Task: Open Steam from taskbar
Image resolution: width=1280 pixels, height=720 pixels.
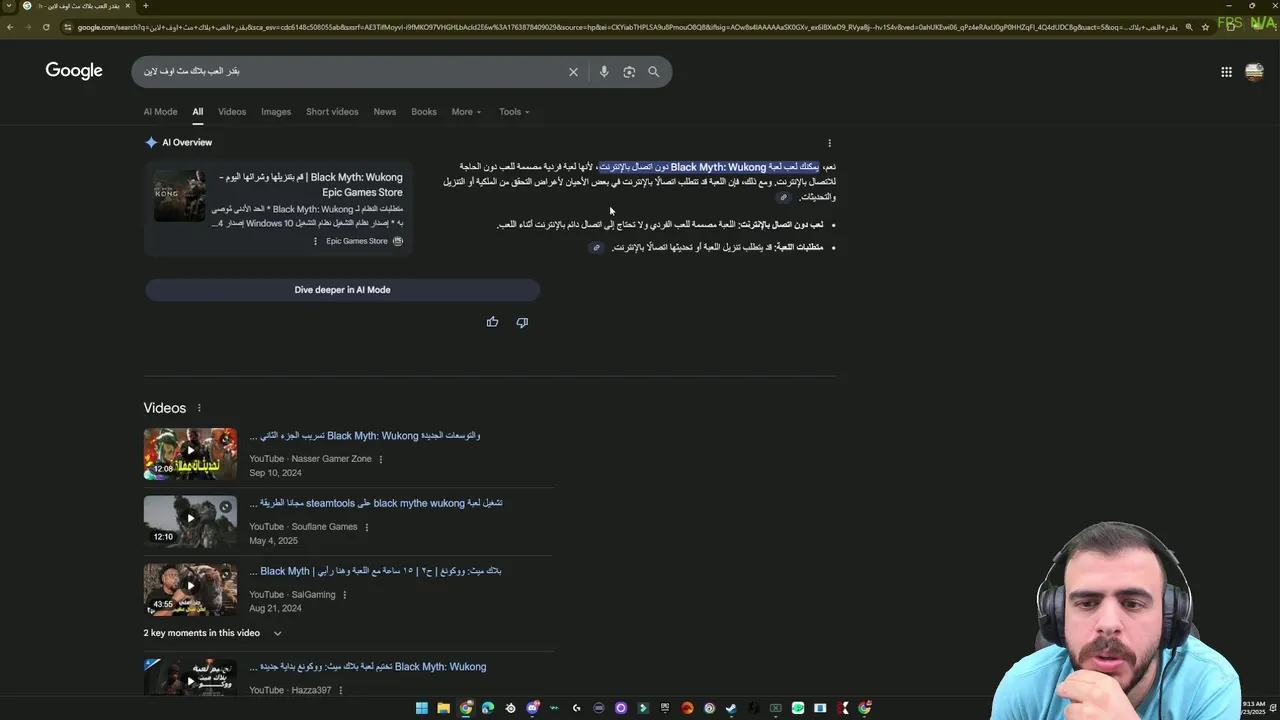Action: tap(731, 708)
